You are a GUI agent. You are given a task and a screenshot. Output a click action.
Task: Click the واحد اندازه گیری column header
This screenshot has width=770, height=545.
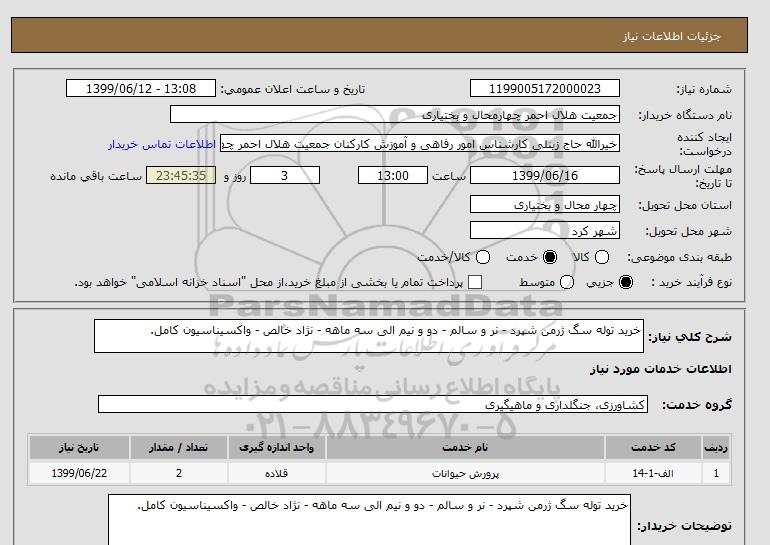[276, 447]
